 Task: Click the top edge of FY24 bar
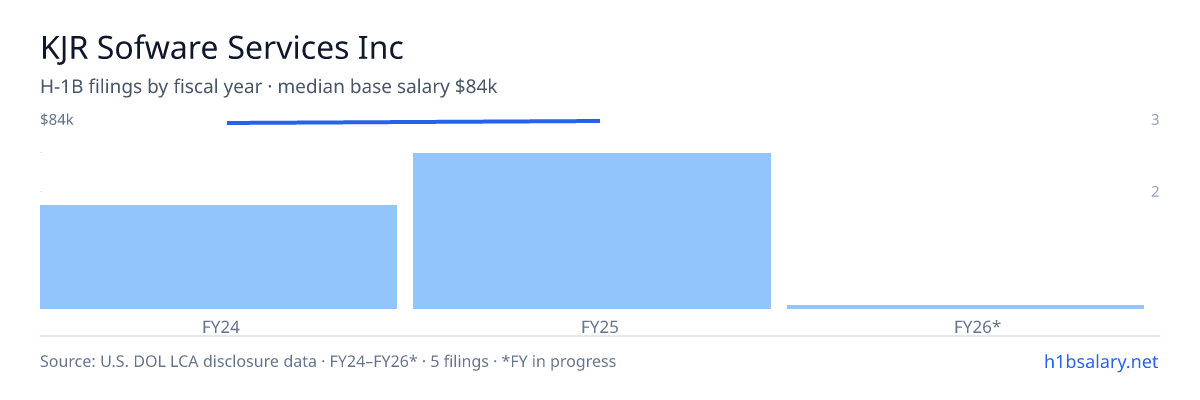click(x=218, y=206)
